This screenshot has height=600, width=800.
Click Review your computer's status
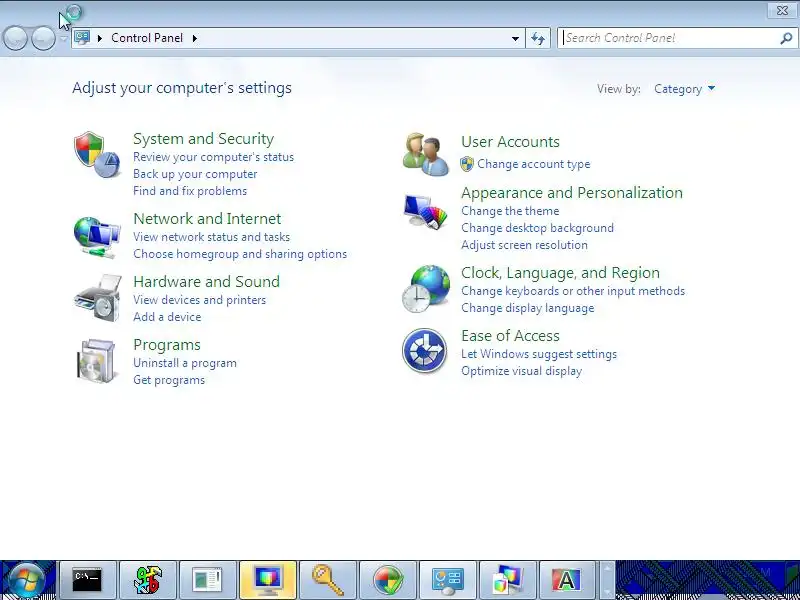pyautogui.click(x=213, y=157)
